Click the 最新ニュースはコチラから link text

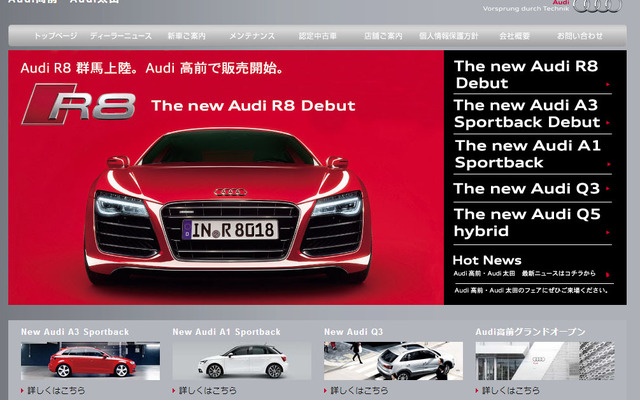(559, 273)
